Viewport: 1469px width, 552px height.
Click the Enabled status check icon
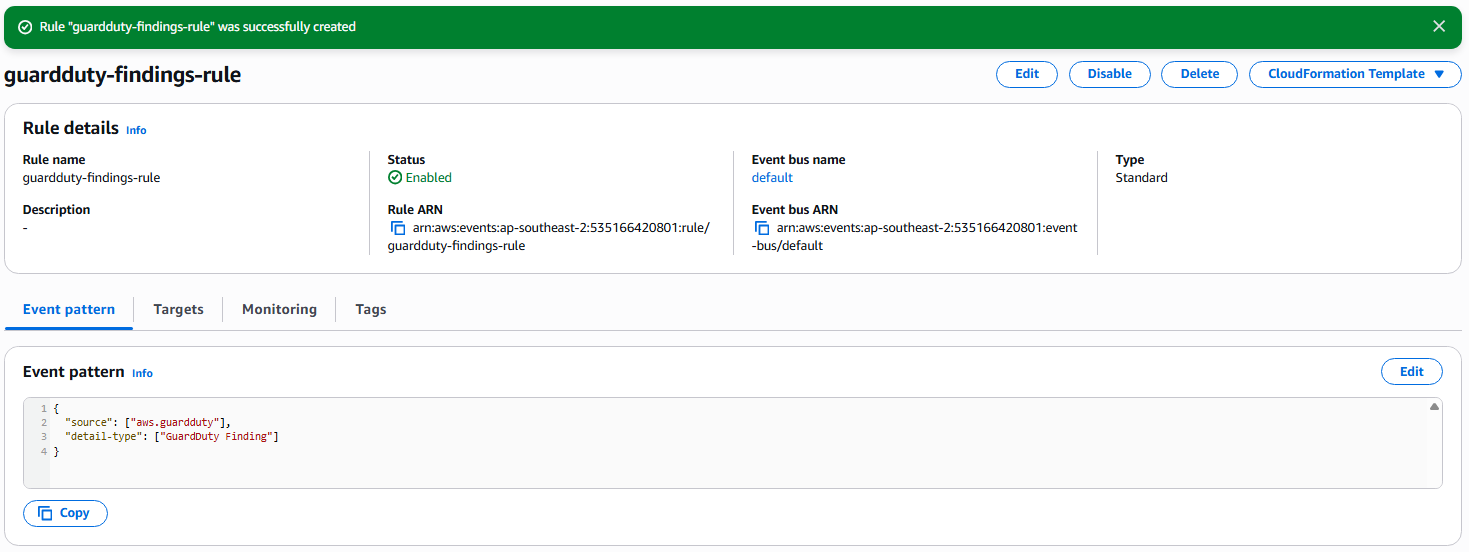tap(395, 178)
